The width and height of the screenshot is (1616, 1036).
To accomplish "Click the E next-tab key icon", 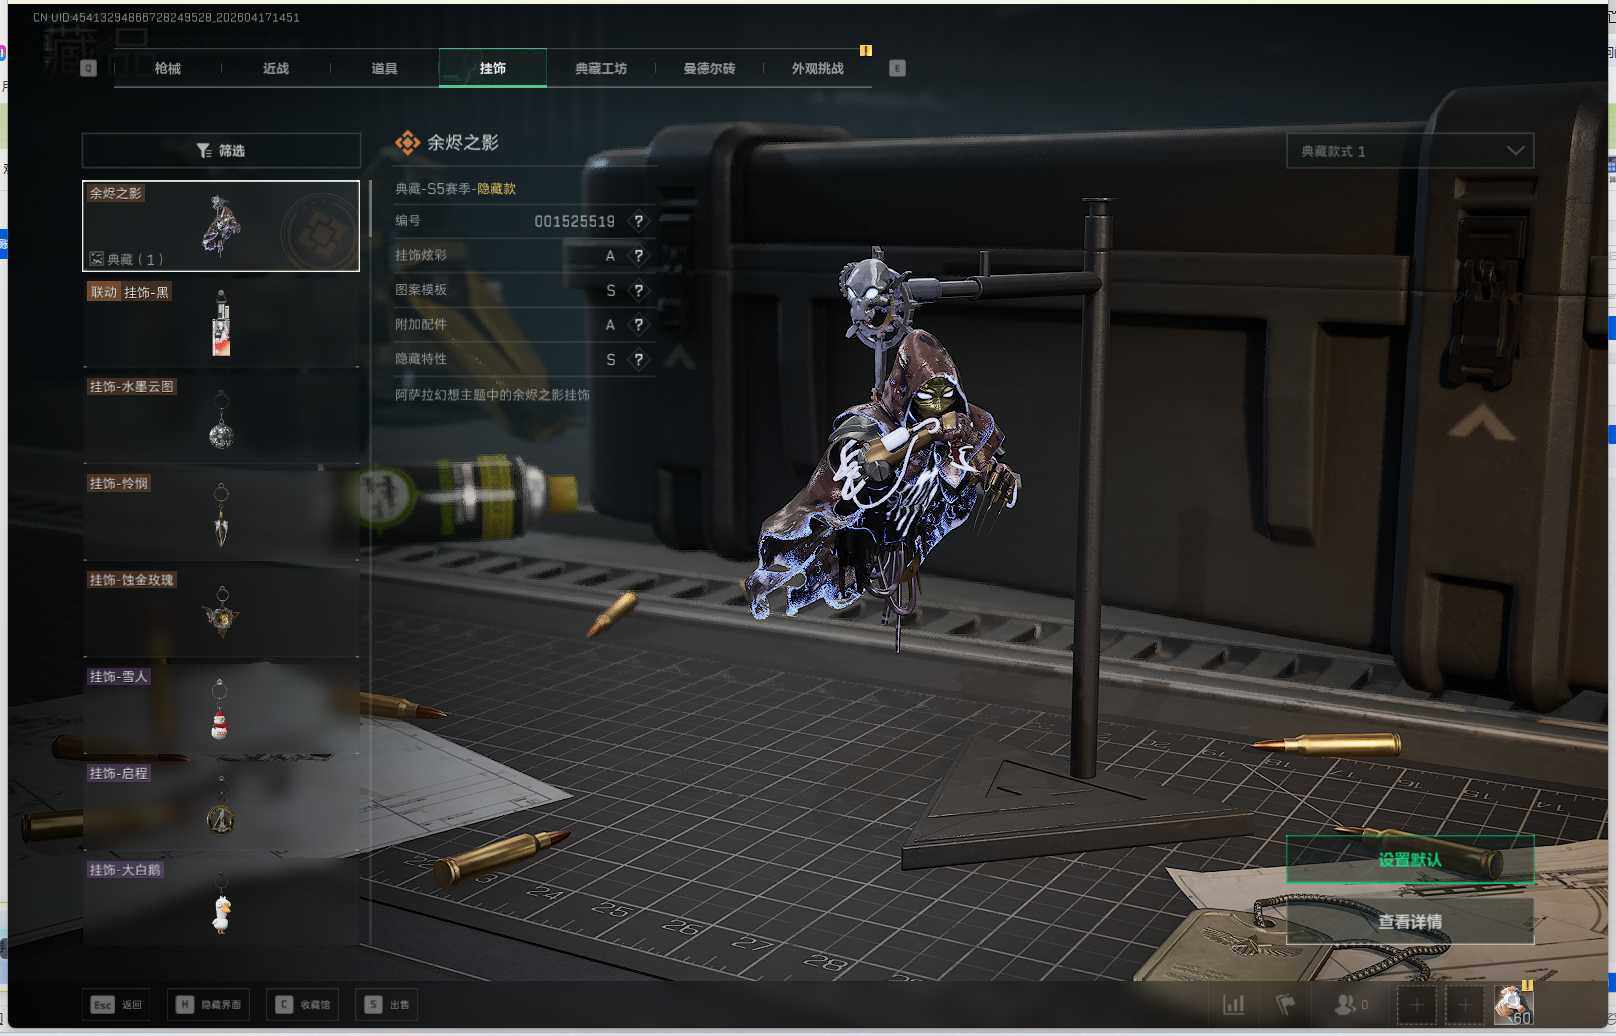I will [897, 68].
